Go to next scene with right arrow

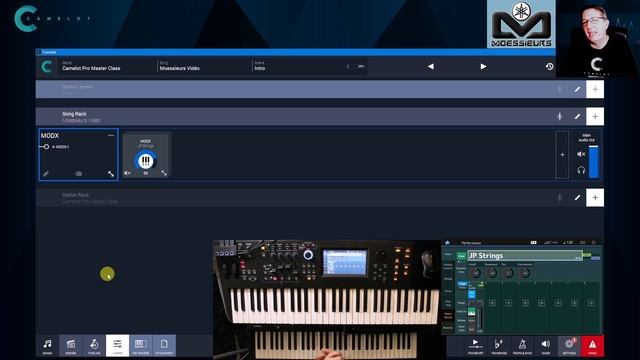[x=483, y=66]
